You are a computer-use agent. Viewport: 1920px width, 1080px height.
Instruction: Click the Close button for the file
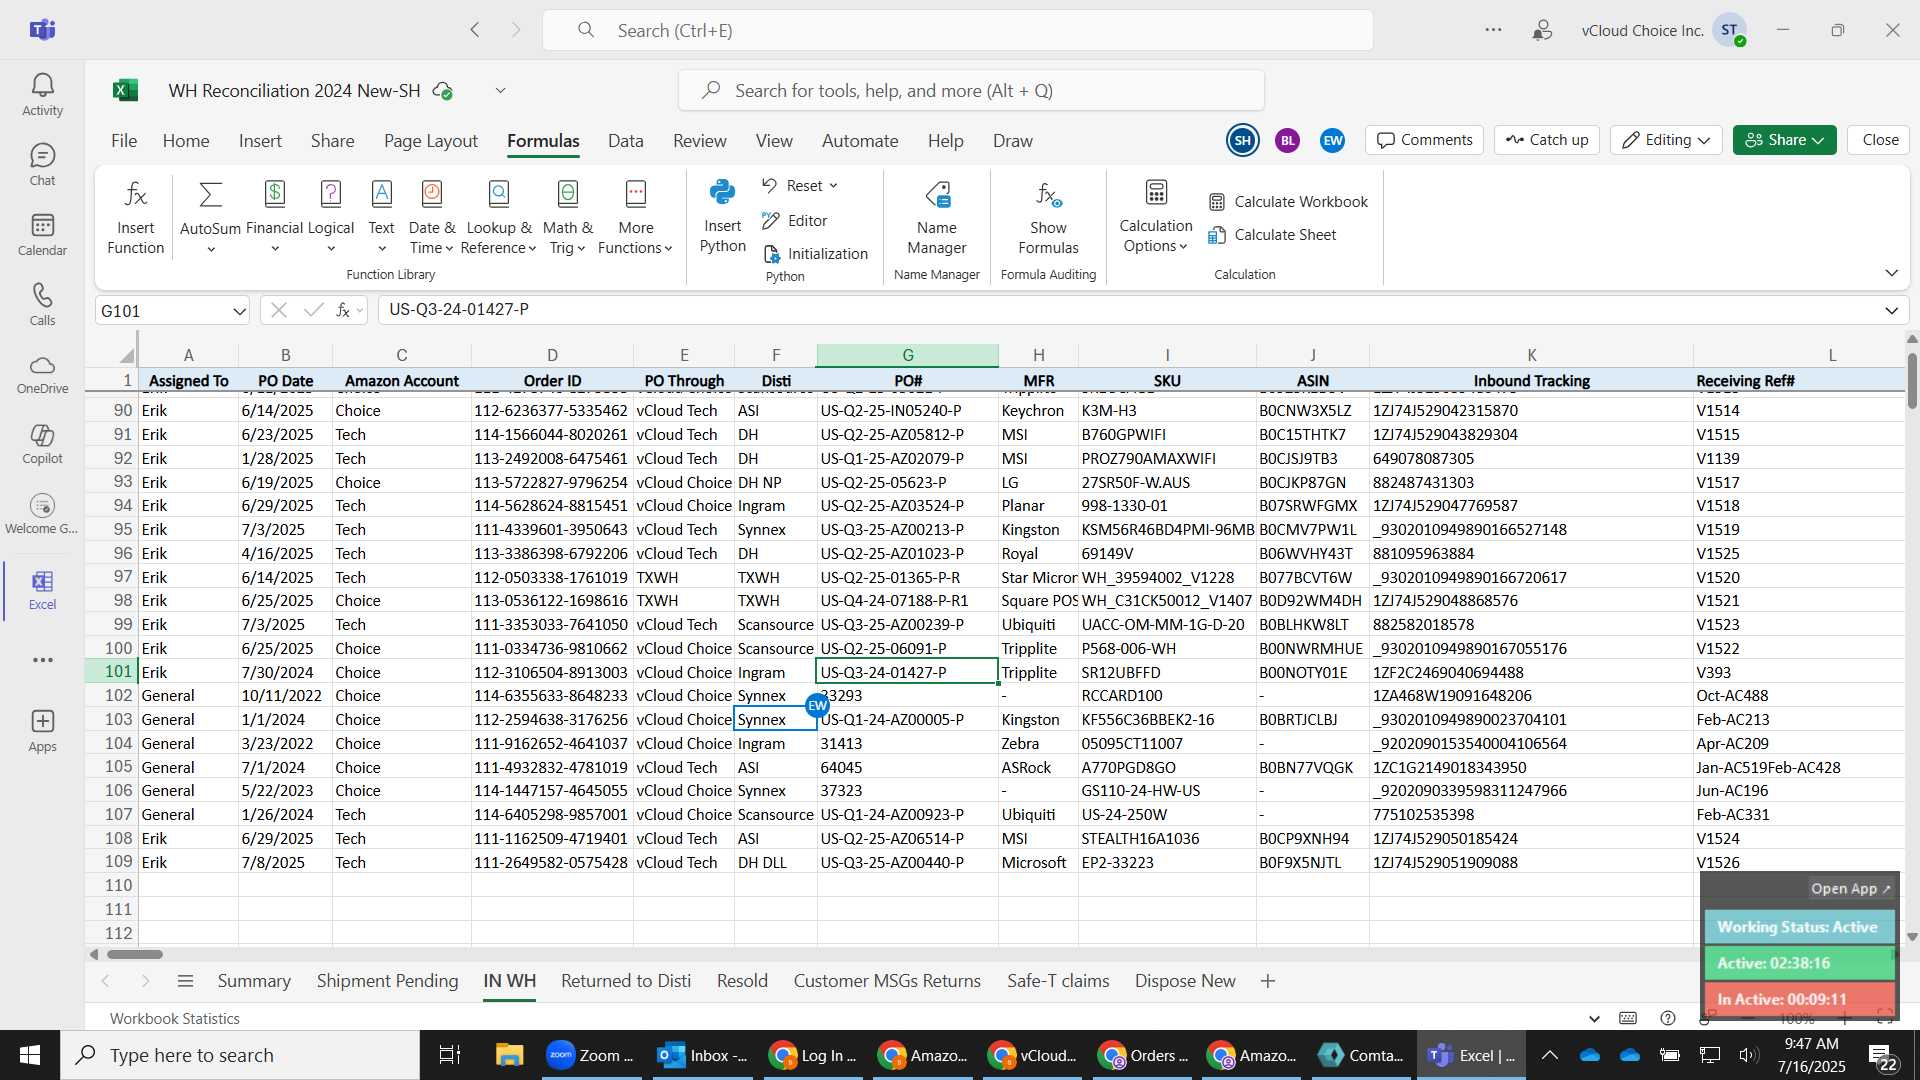tap(1880, 140)
